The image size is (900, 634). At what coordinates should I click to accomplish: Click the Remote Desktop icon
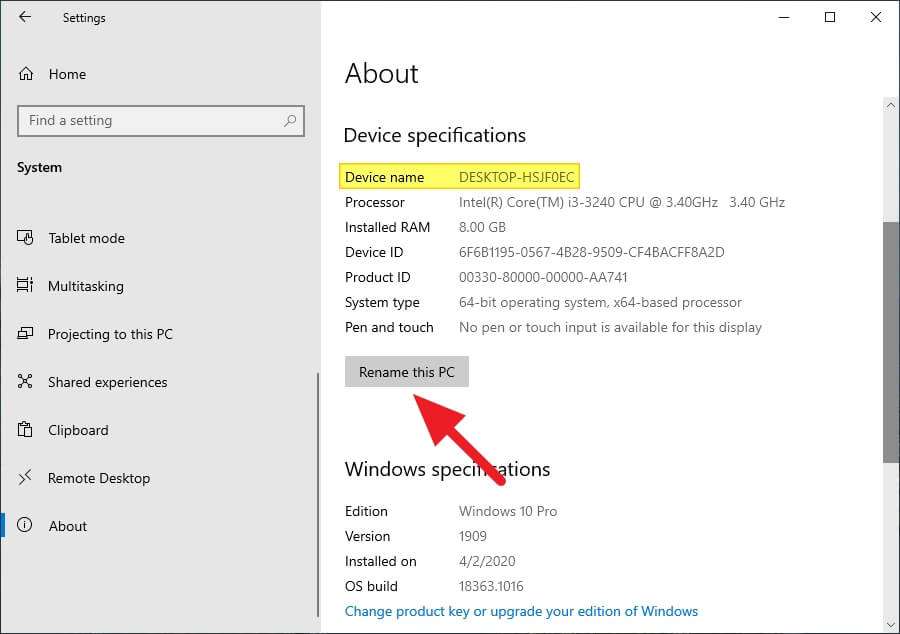[25, 477]
